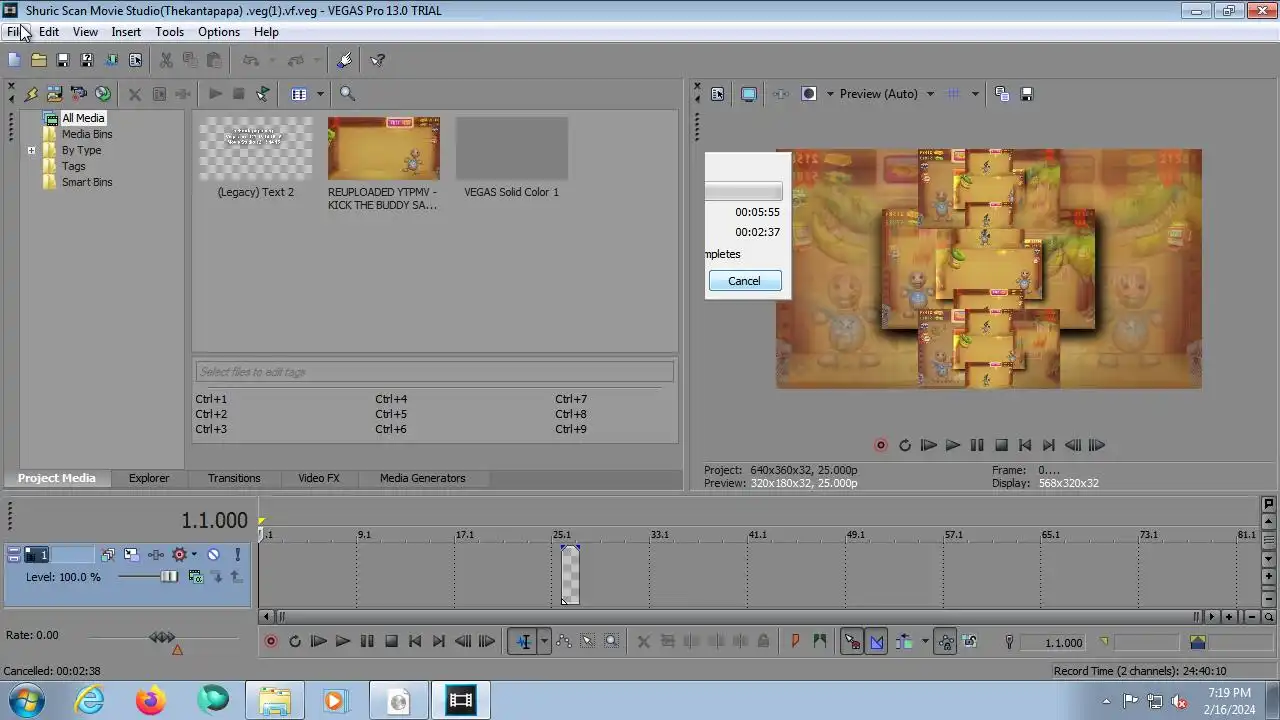
Task: Toggle the video preview on external monitor
Action: (x=749, y=94)
